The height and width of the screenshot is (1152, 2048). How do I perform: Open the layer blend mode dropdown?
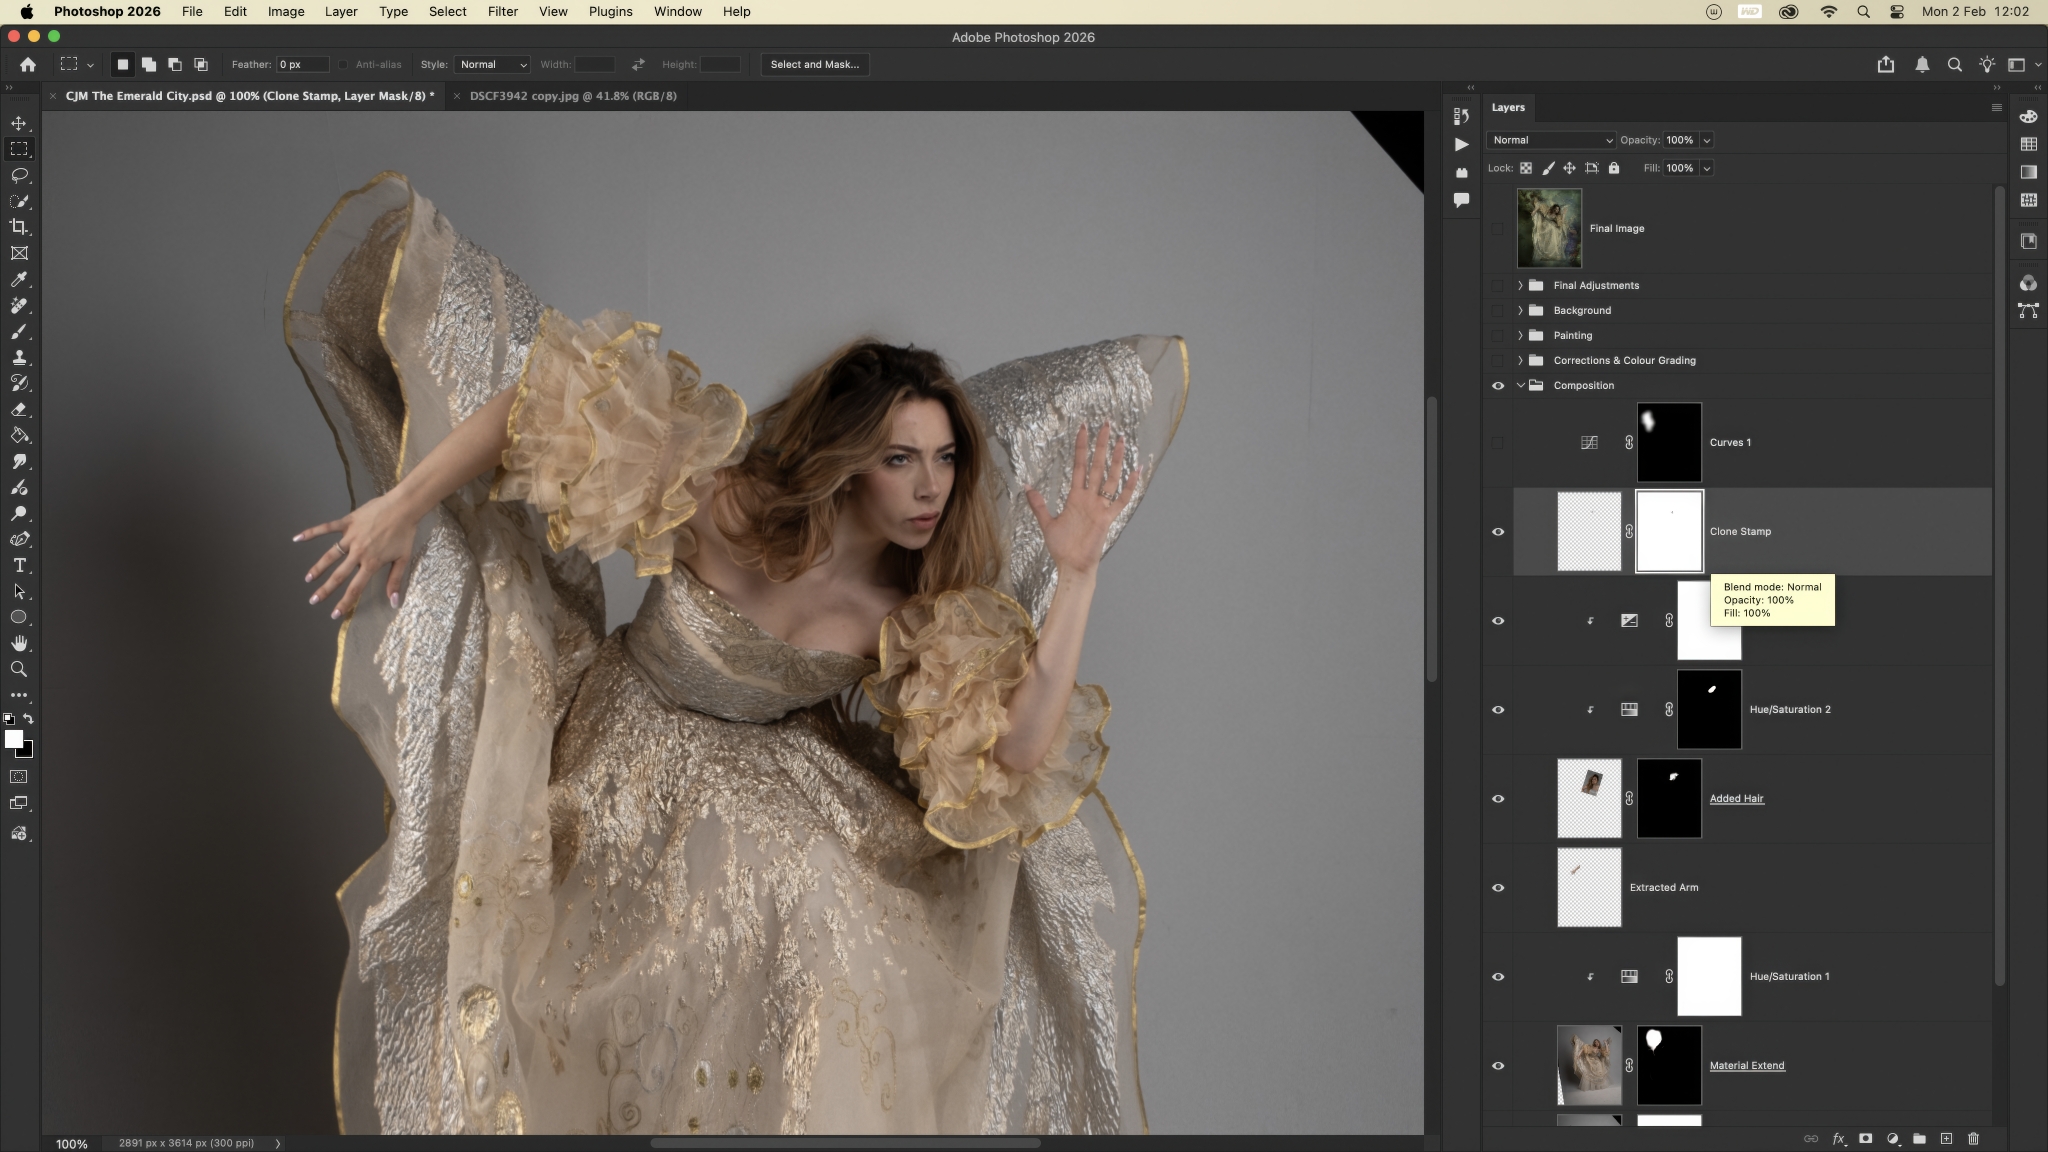1550,140
